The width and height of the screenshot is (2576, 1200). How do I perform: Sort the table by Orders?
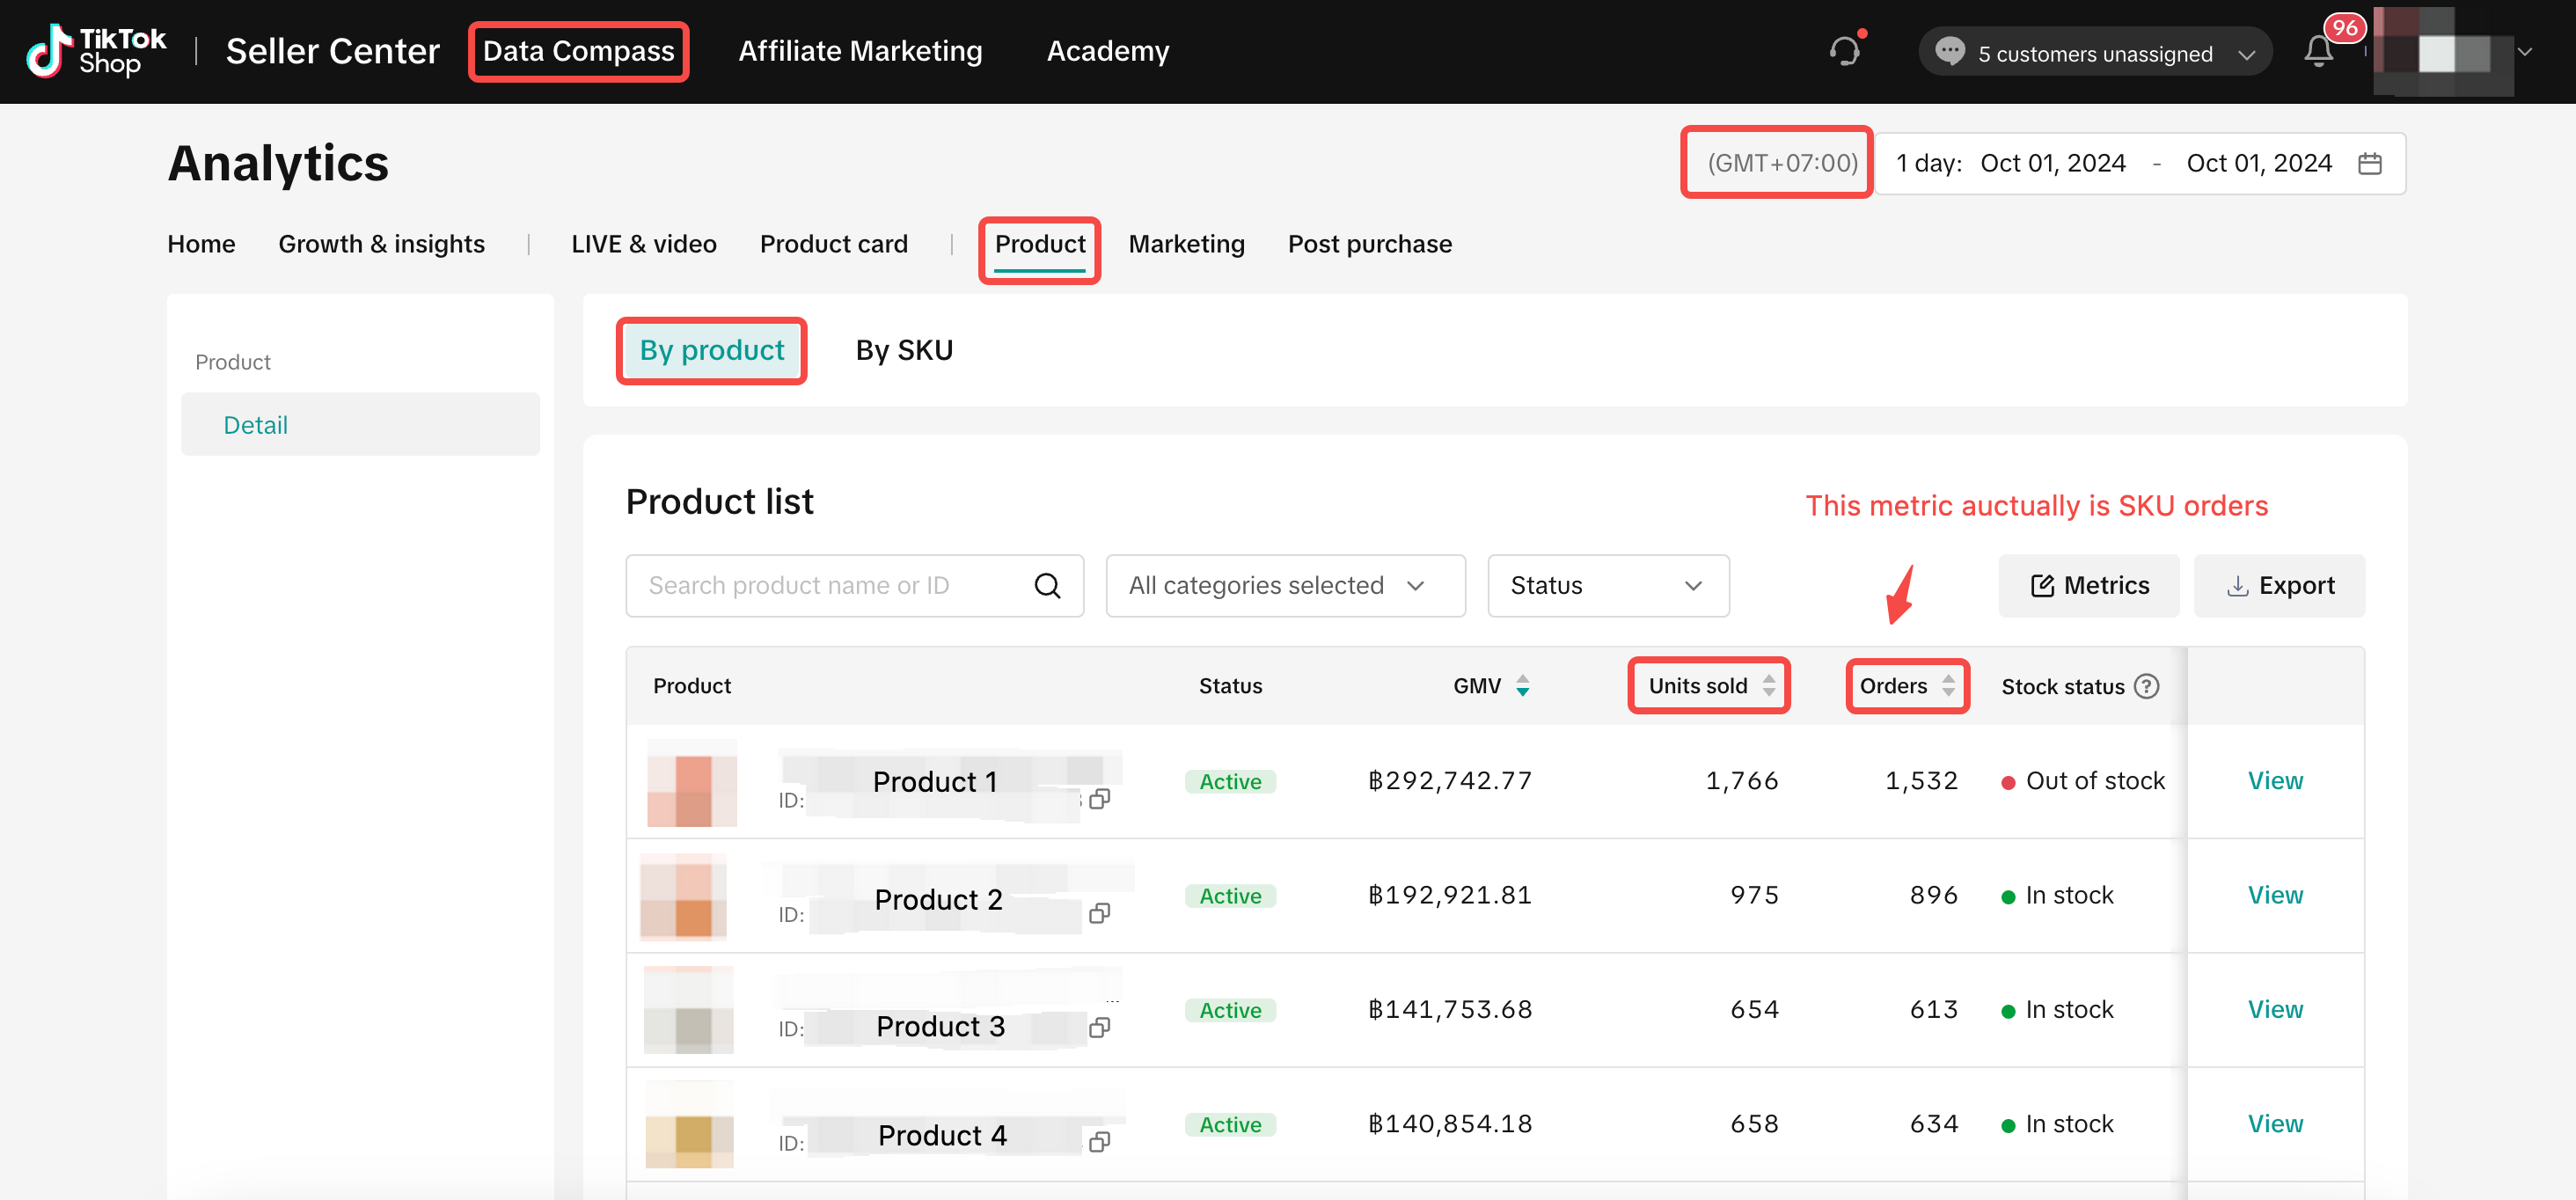(1948, 686)
